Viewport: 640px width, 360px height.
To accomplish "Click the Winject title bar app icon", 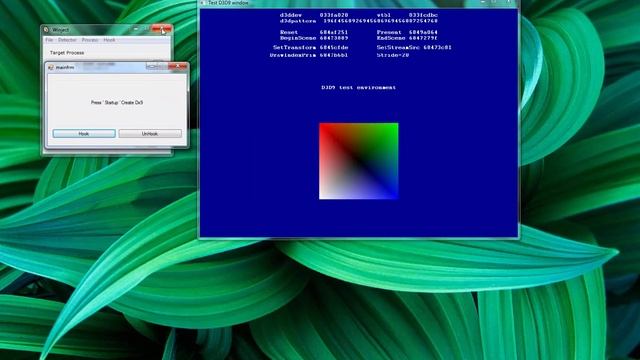I will [46, 30].
